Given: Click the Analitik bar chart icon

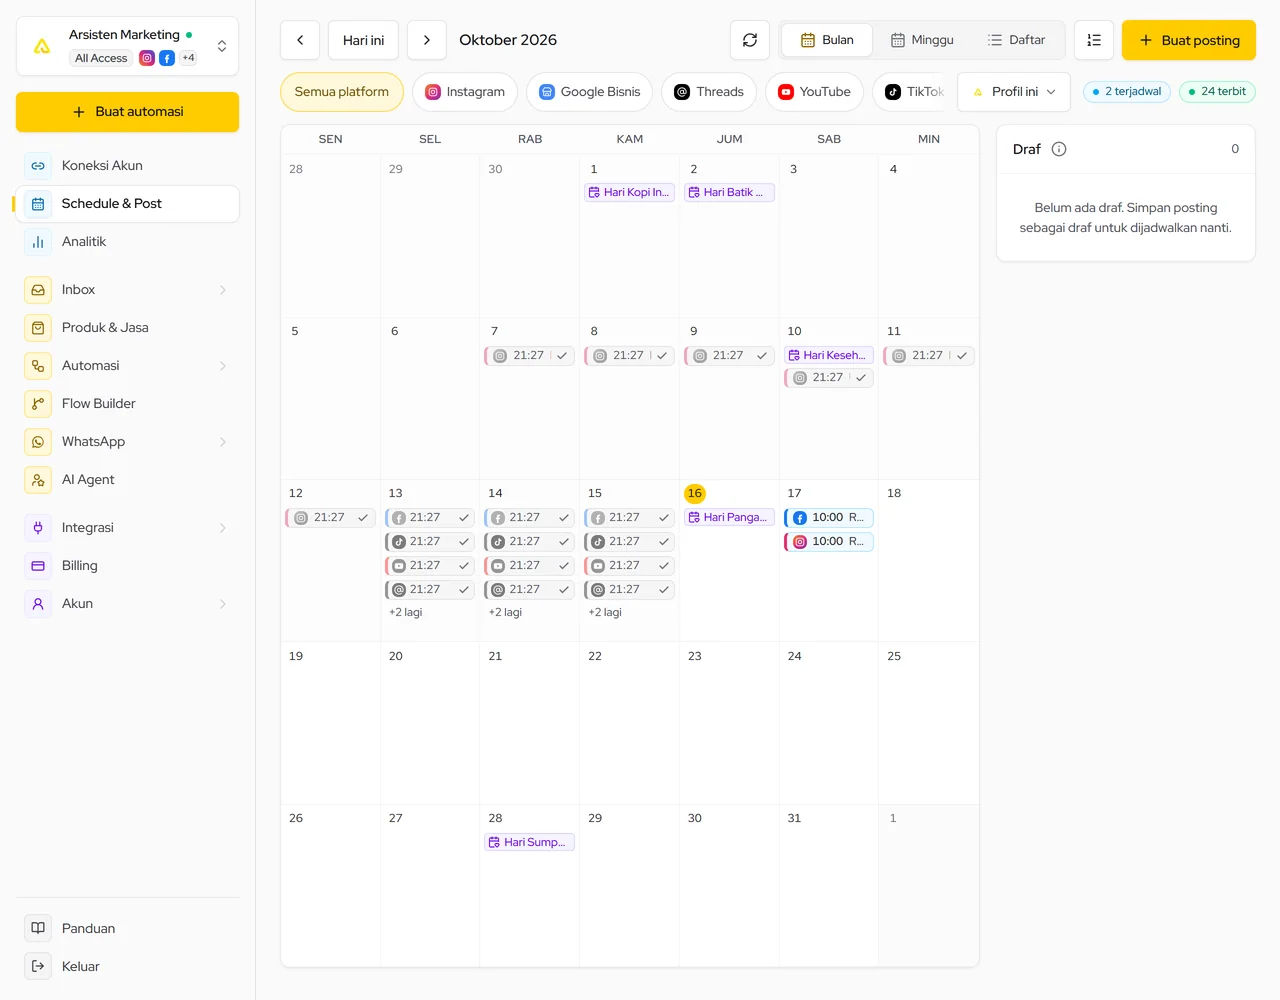Looking at the screenshot, I should point(38,242).
